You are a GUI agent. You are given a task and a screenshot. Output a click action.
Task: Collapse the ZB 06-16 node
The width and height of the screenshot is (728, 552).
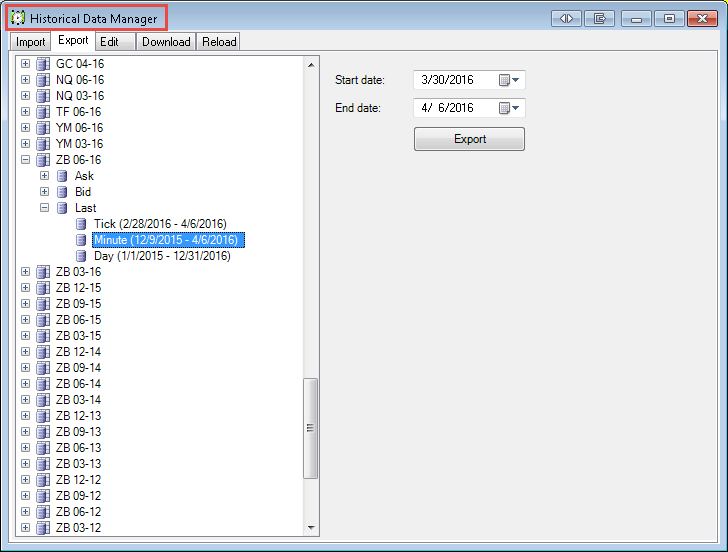[x=26, y=160]
